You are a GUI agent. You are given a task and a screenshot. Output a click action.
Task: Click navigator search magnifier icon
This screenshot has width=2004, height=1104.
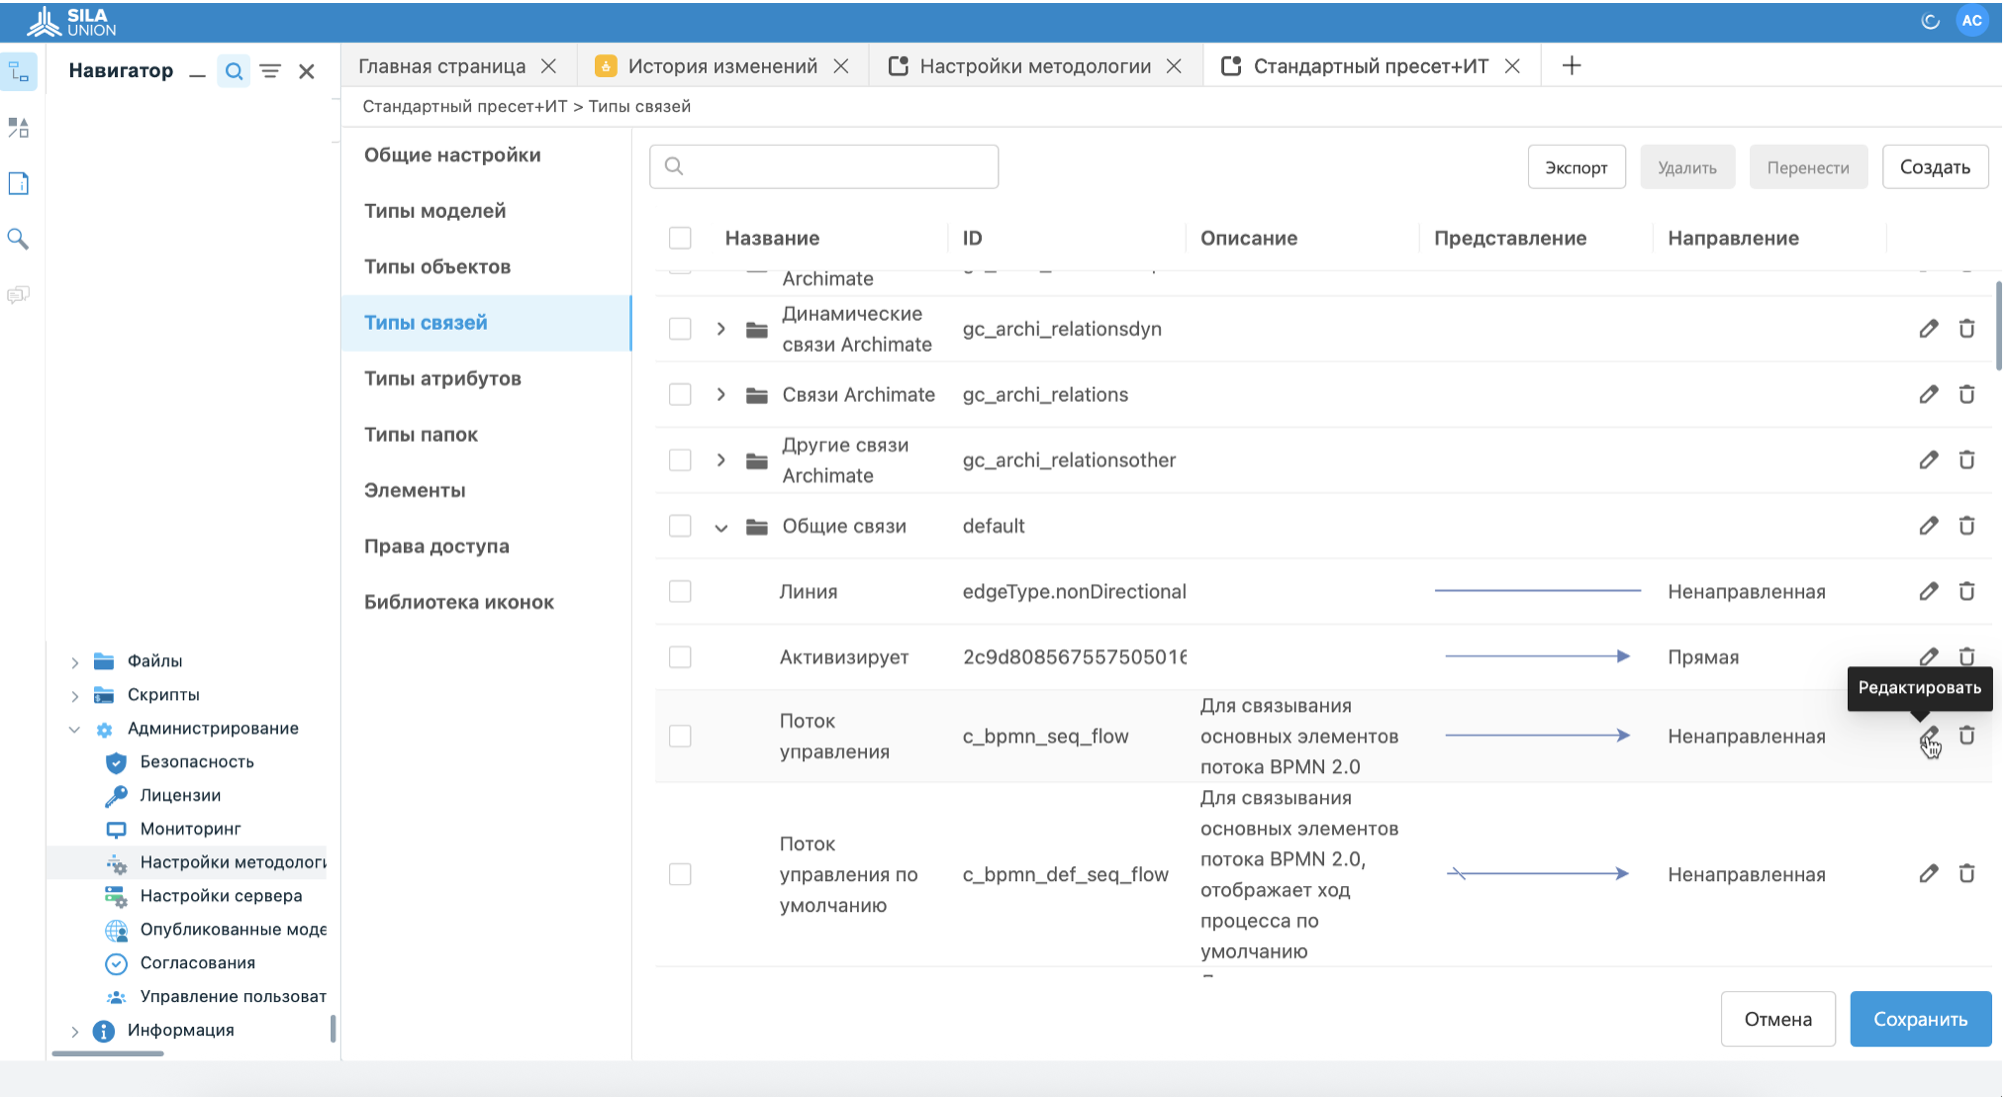[x=233, y=71]
